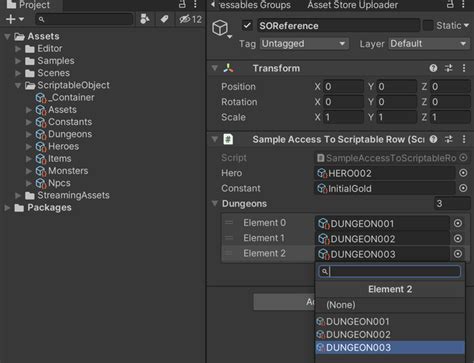Viewport: 474px width, 363px height.
Task: Click the picker popup search field
Action: pos(390,272)
